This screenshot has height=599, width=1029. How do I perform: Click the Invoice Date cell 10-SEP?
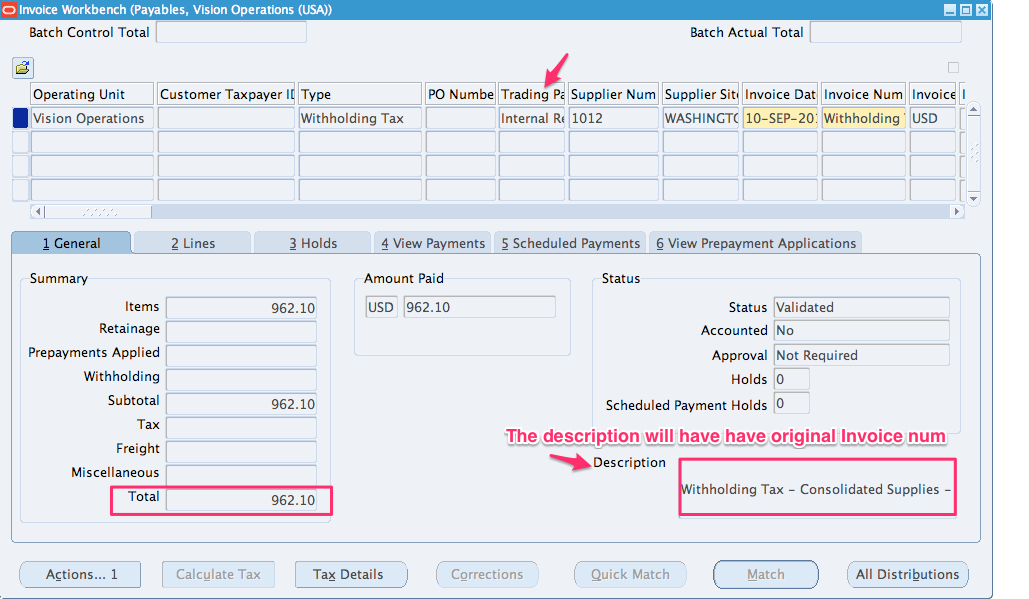[x=780, y=118]
